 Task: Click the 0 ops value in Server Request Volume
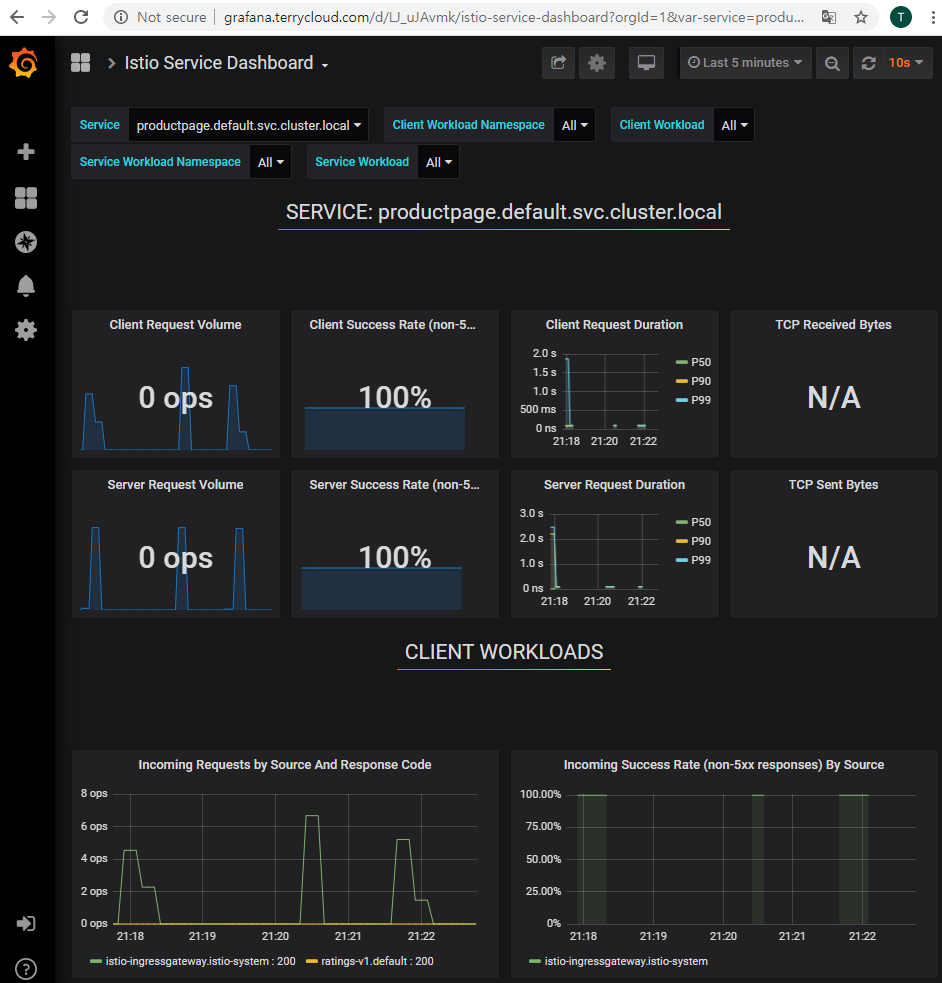175,557
